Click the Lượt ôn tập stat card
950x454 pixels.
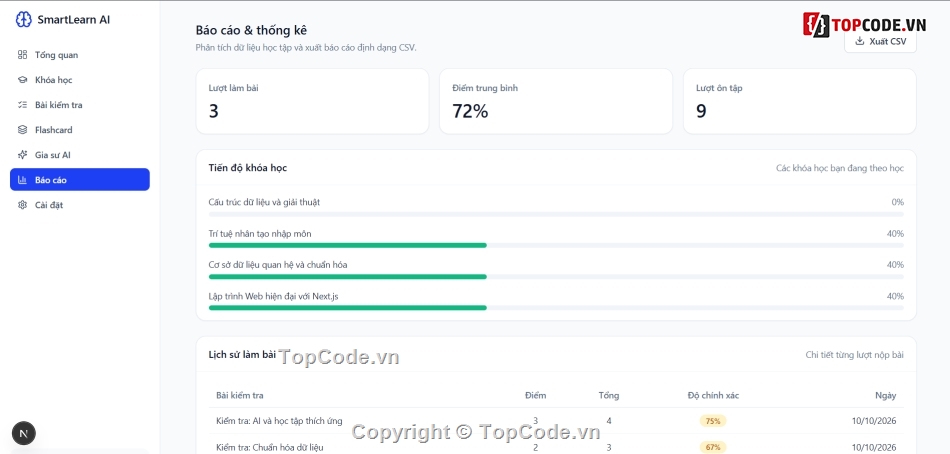point(800,101)
